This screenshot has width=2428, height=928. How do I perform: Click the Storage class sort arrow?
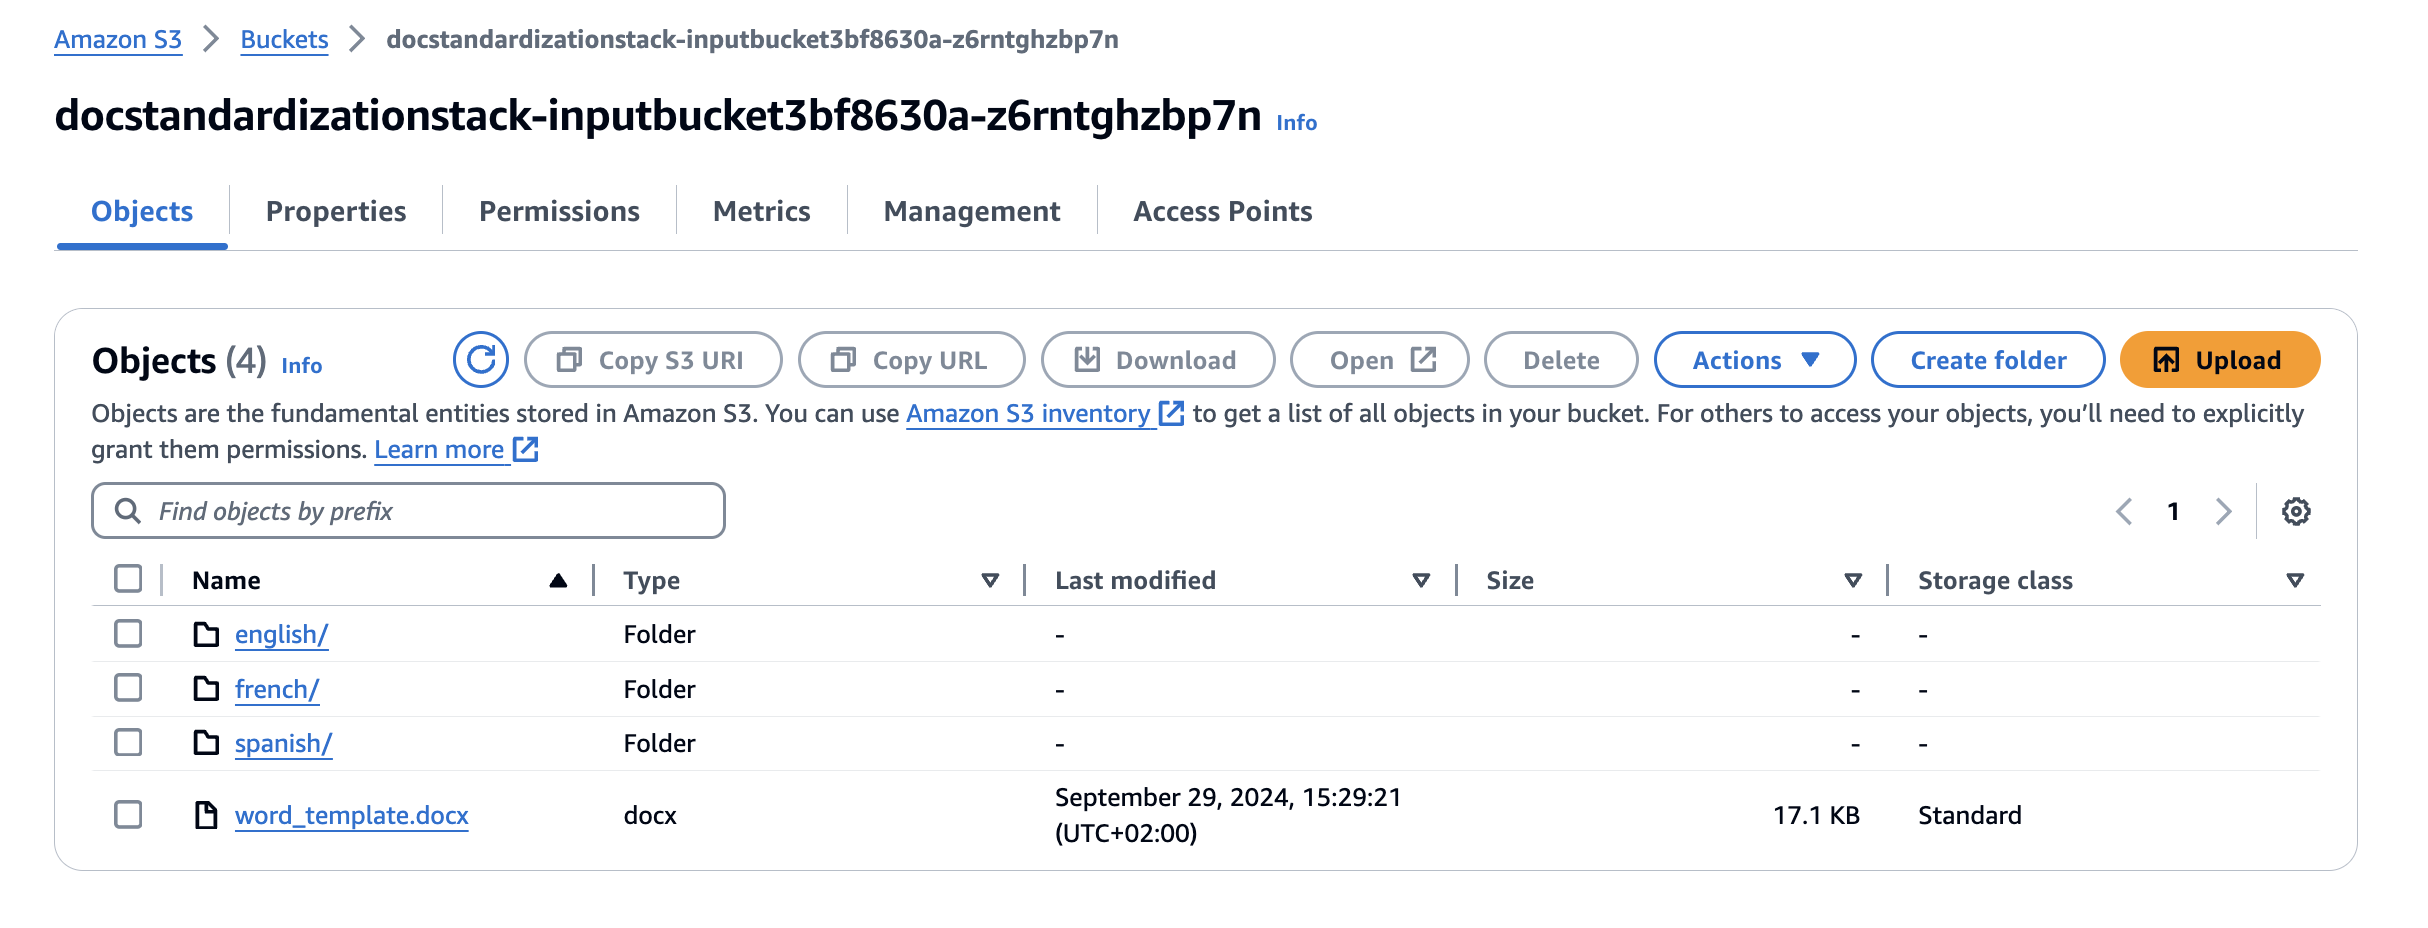[2295, 580]
